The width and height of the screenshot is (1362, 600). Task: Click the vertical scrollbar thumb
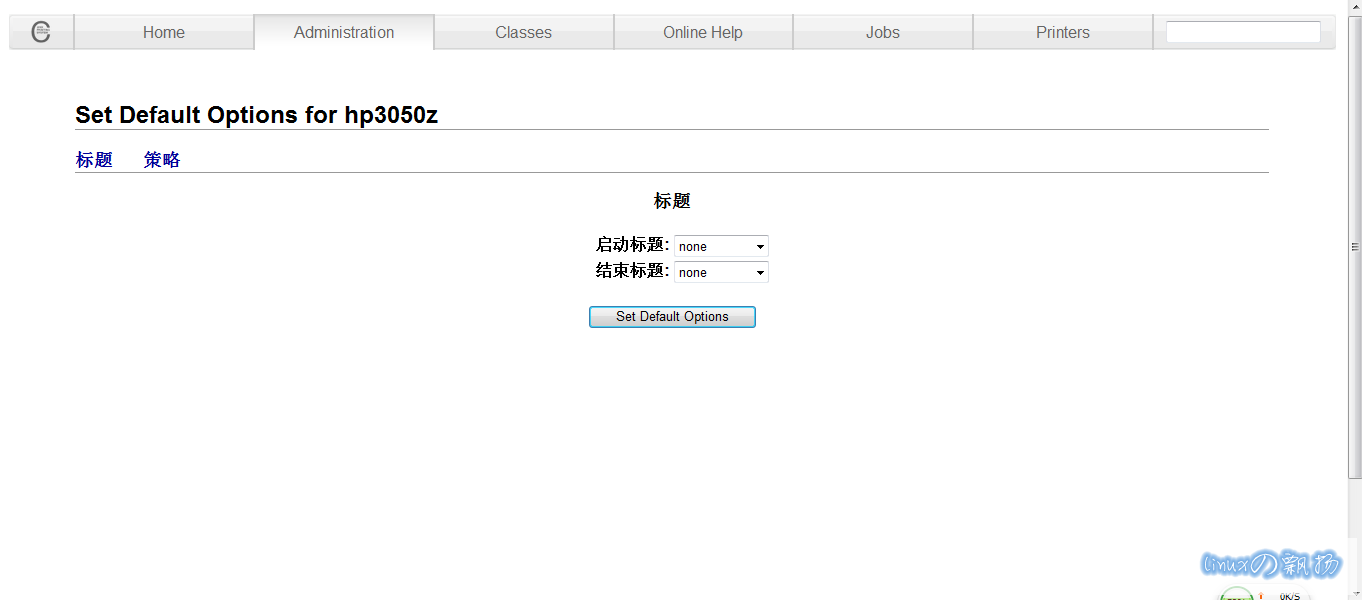pos(1355,246)
